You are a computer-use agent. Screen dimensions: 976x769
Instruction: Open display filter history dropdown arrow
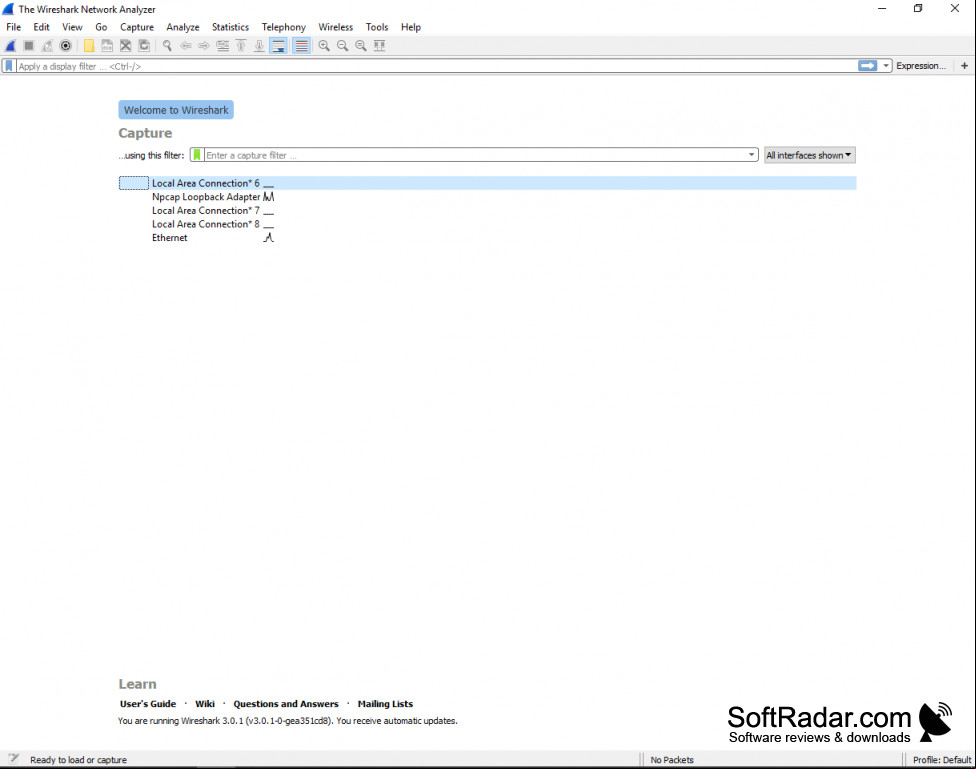[x=886, y=66]
